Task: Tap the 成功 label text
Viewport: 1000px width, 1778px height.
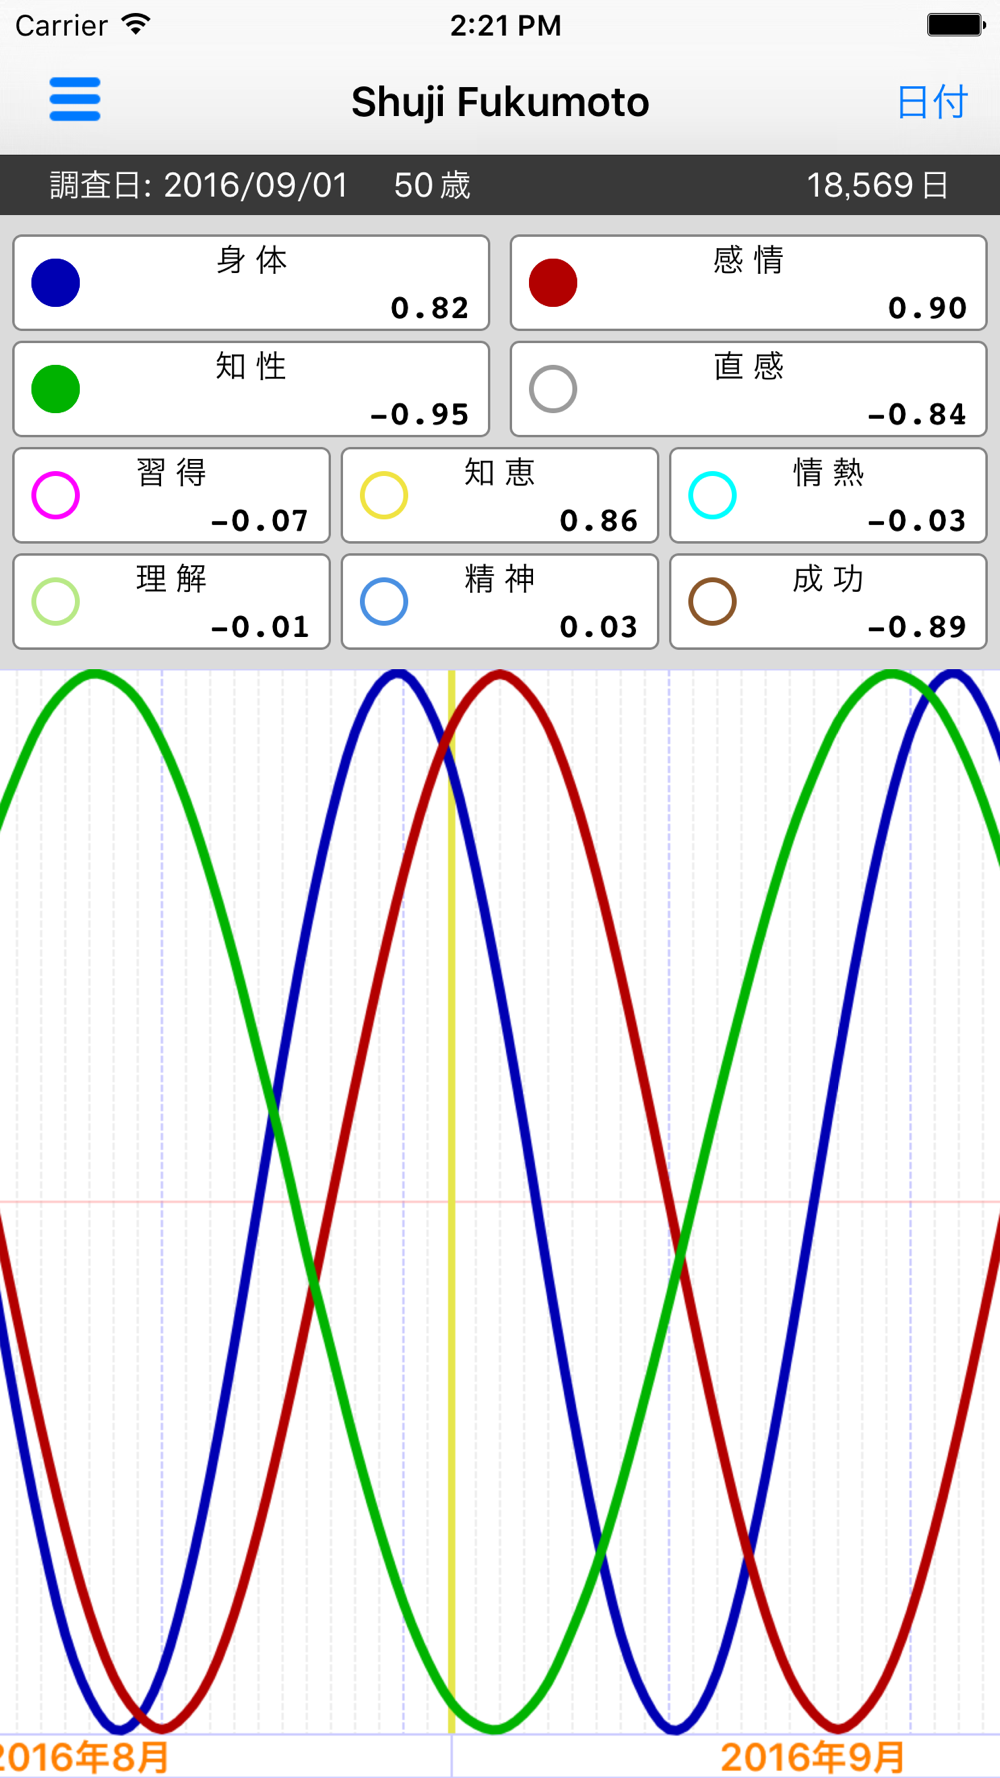Action: point(828,578)
